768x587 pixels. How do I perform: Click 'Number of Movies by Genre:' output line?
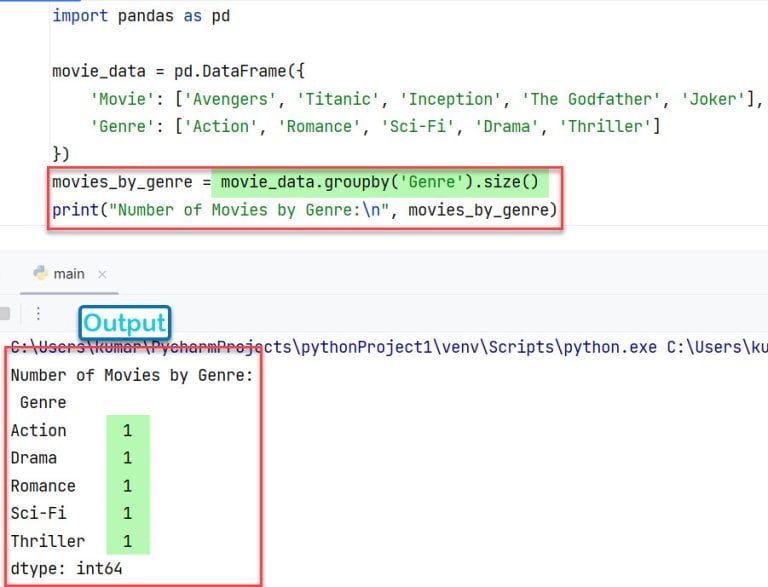[132, 375]
